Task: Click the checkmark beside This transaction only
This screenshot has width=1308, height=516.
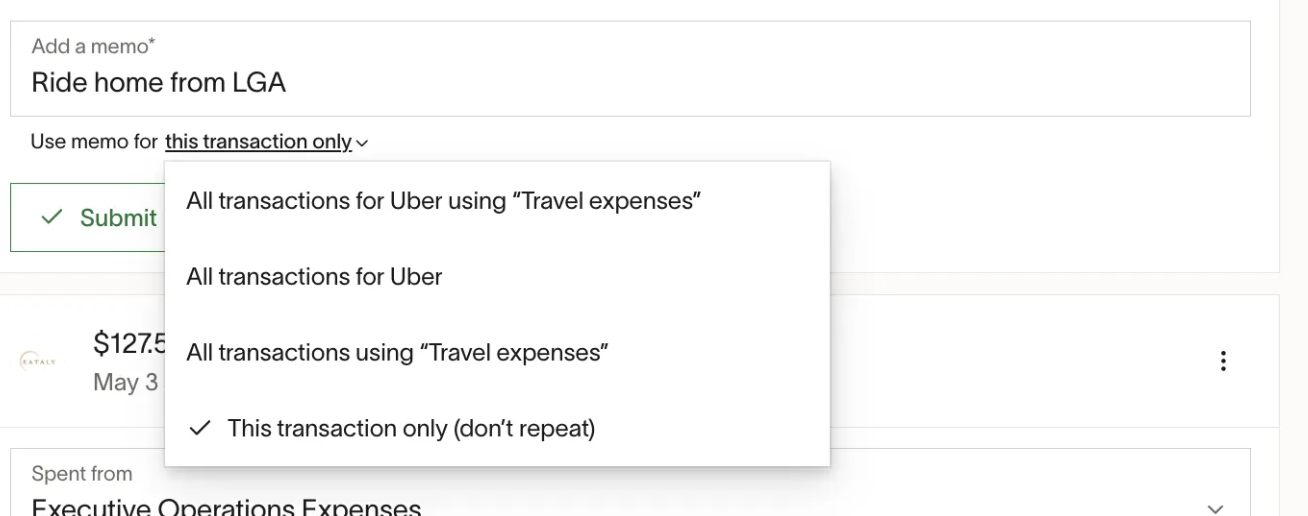Action: point(200,428)
